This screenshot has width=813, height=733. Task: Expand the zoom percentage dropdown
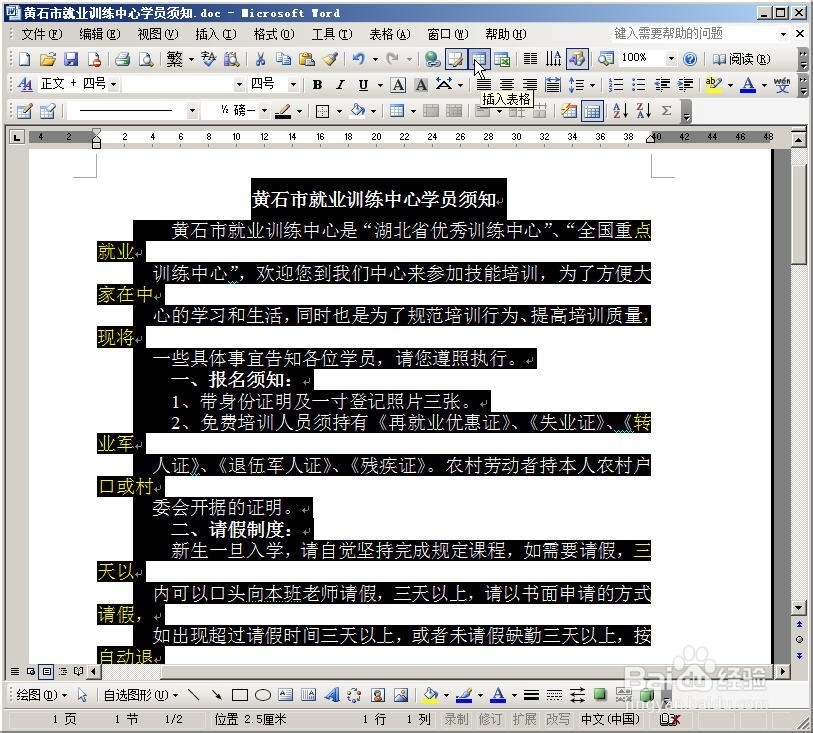[x=671, y=59]
